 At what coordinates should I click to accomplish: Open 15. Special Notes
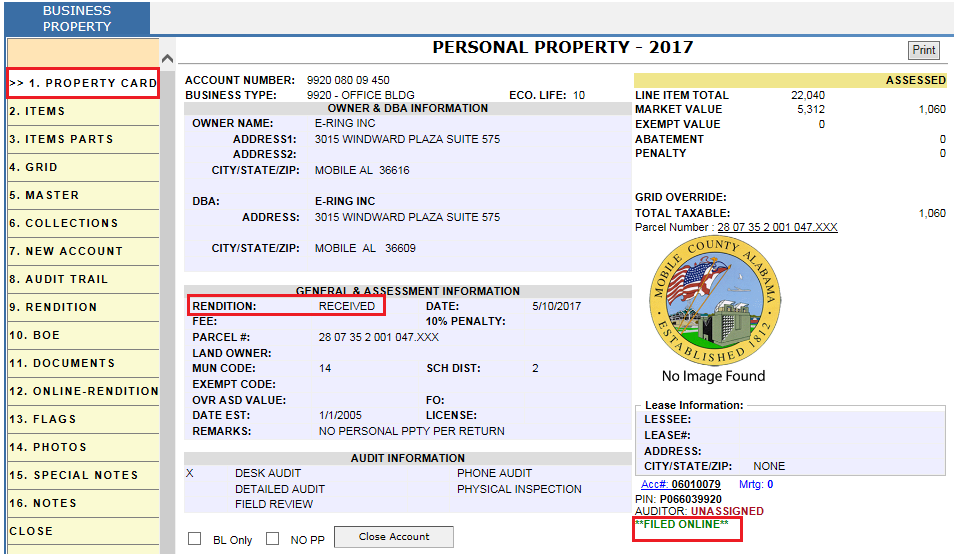[x=83, y=475]
